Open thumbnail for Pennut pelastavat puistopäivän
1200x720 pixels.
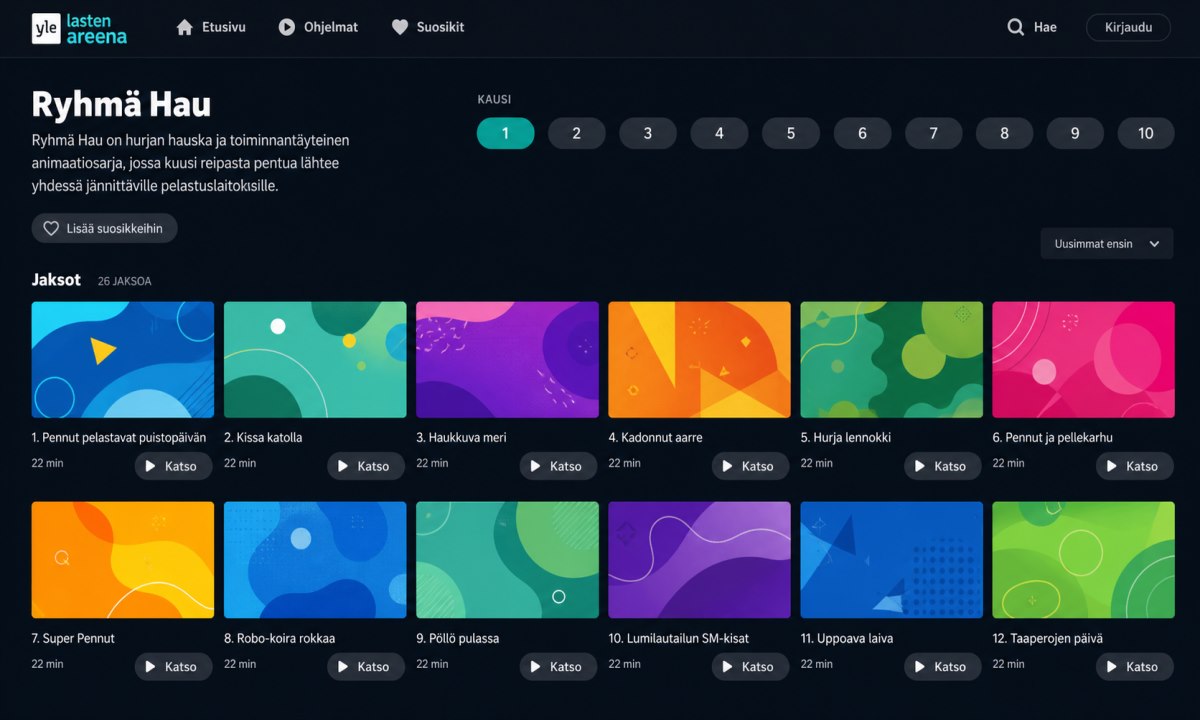point(123,360)
